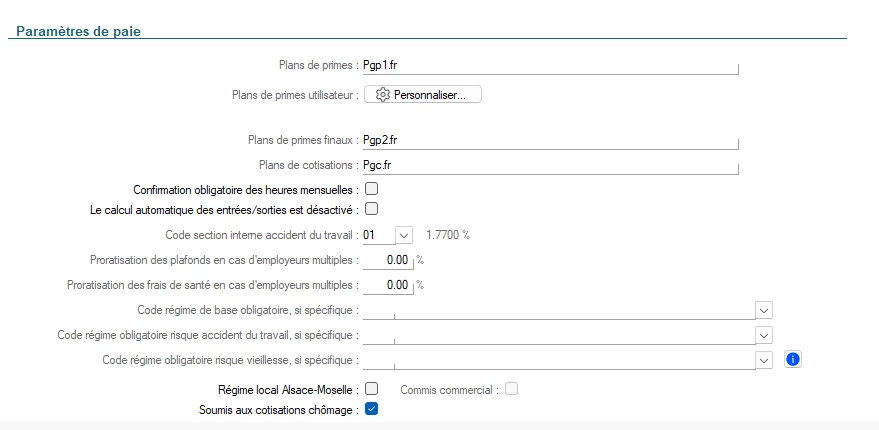Screen dimensions: 879x430
Task: Click the Plans de cotisations field
Action: 550,164
